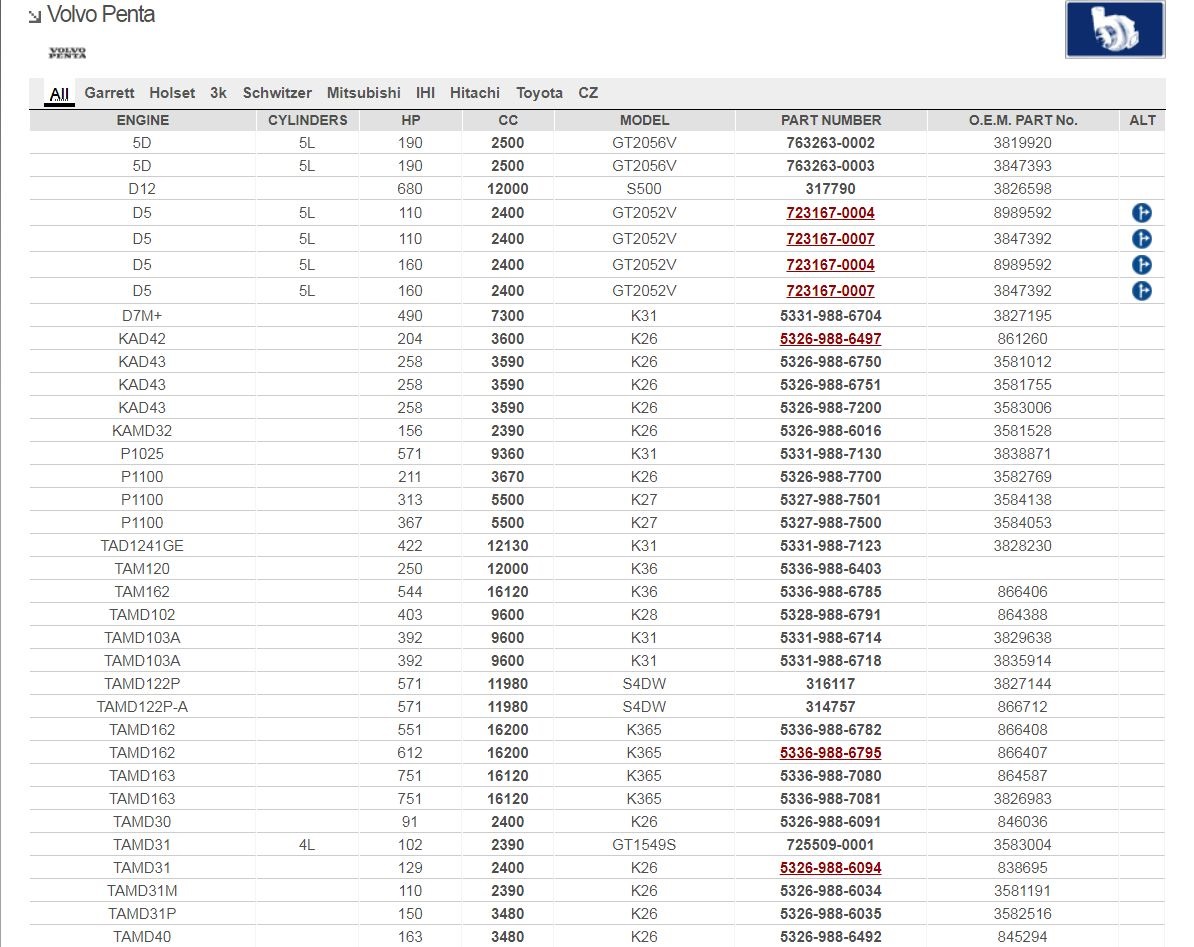This screenshot has width=1194, height=947.
Task: Click the TAM120 engine cell
Action: (142, 569)
